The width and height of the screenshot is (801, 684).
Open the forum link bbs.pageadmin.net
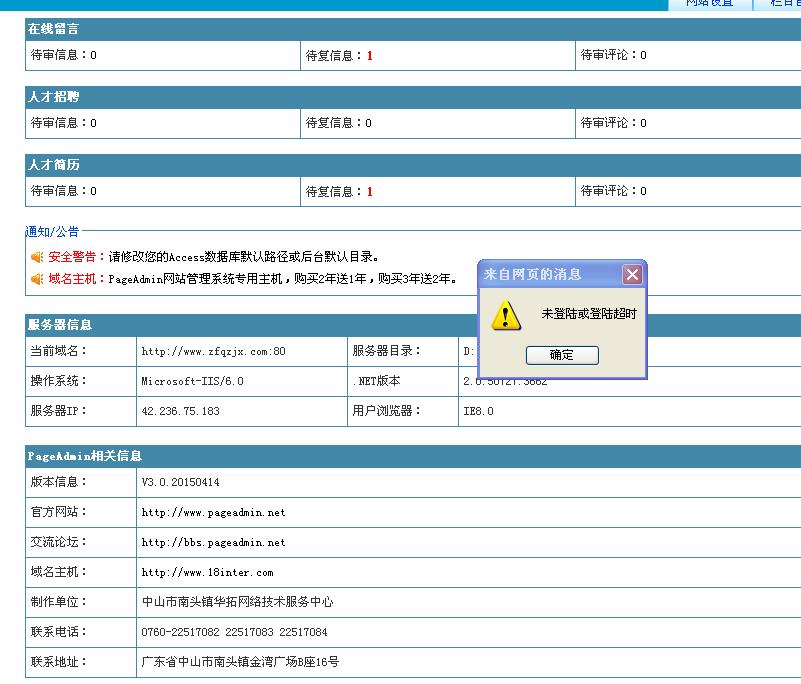tap(213, 542)
